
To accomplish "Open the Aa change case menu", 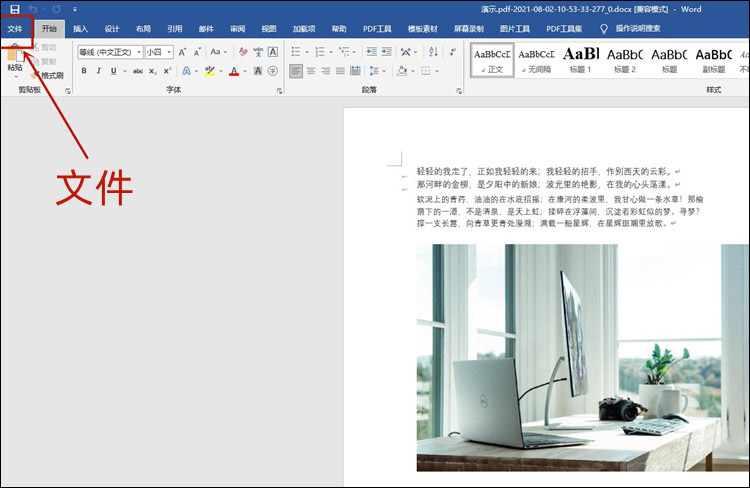I will click(219, 52).
